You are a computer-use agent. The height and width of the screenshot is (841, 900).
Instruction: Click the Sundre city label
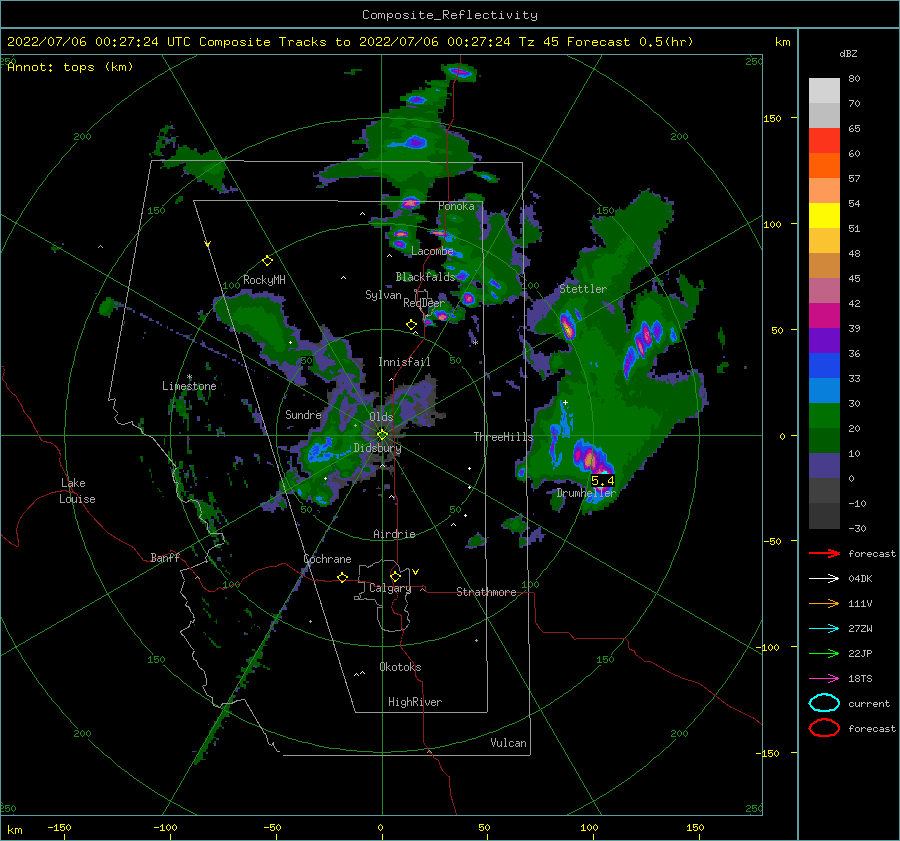[303, 414]
